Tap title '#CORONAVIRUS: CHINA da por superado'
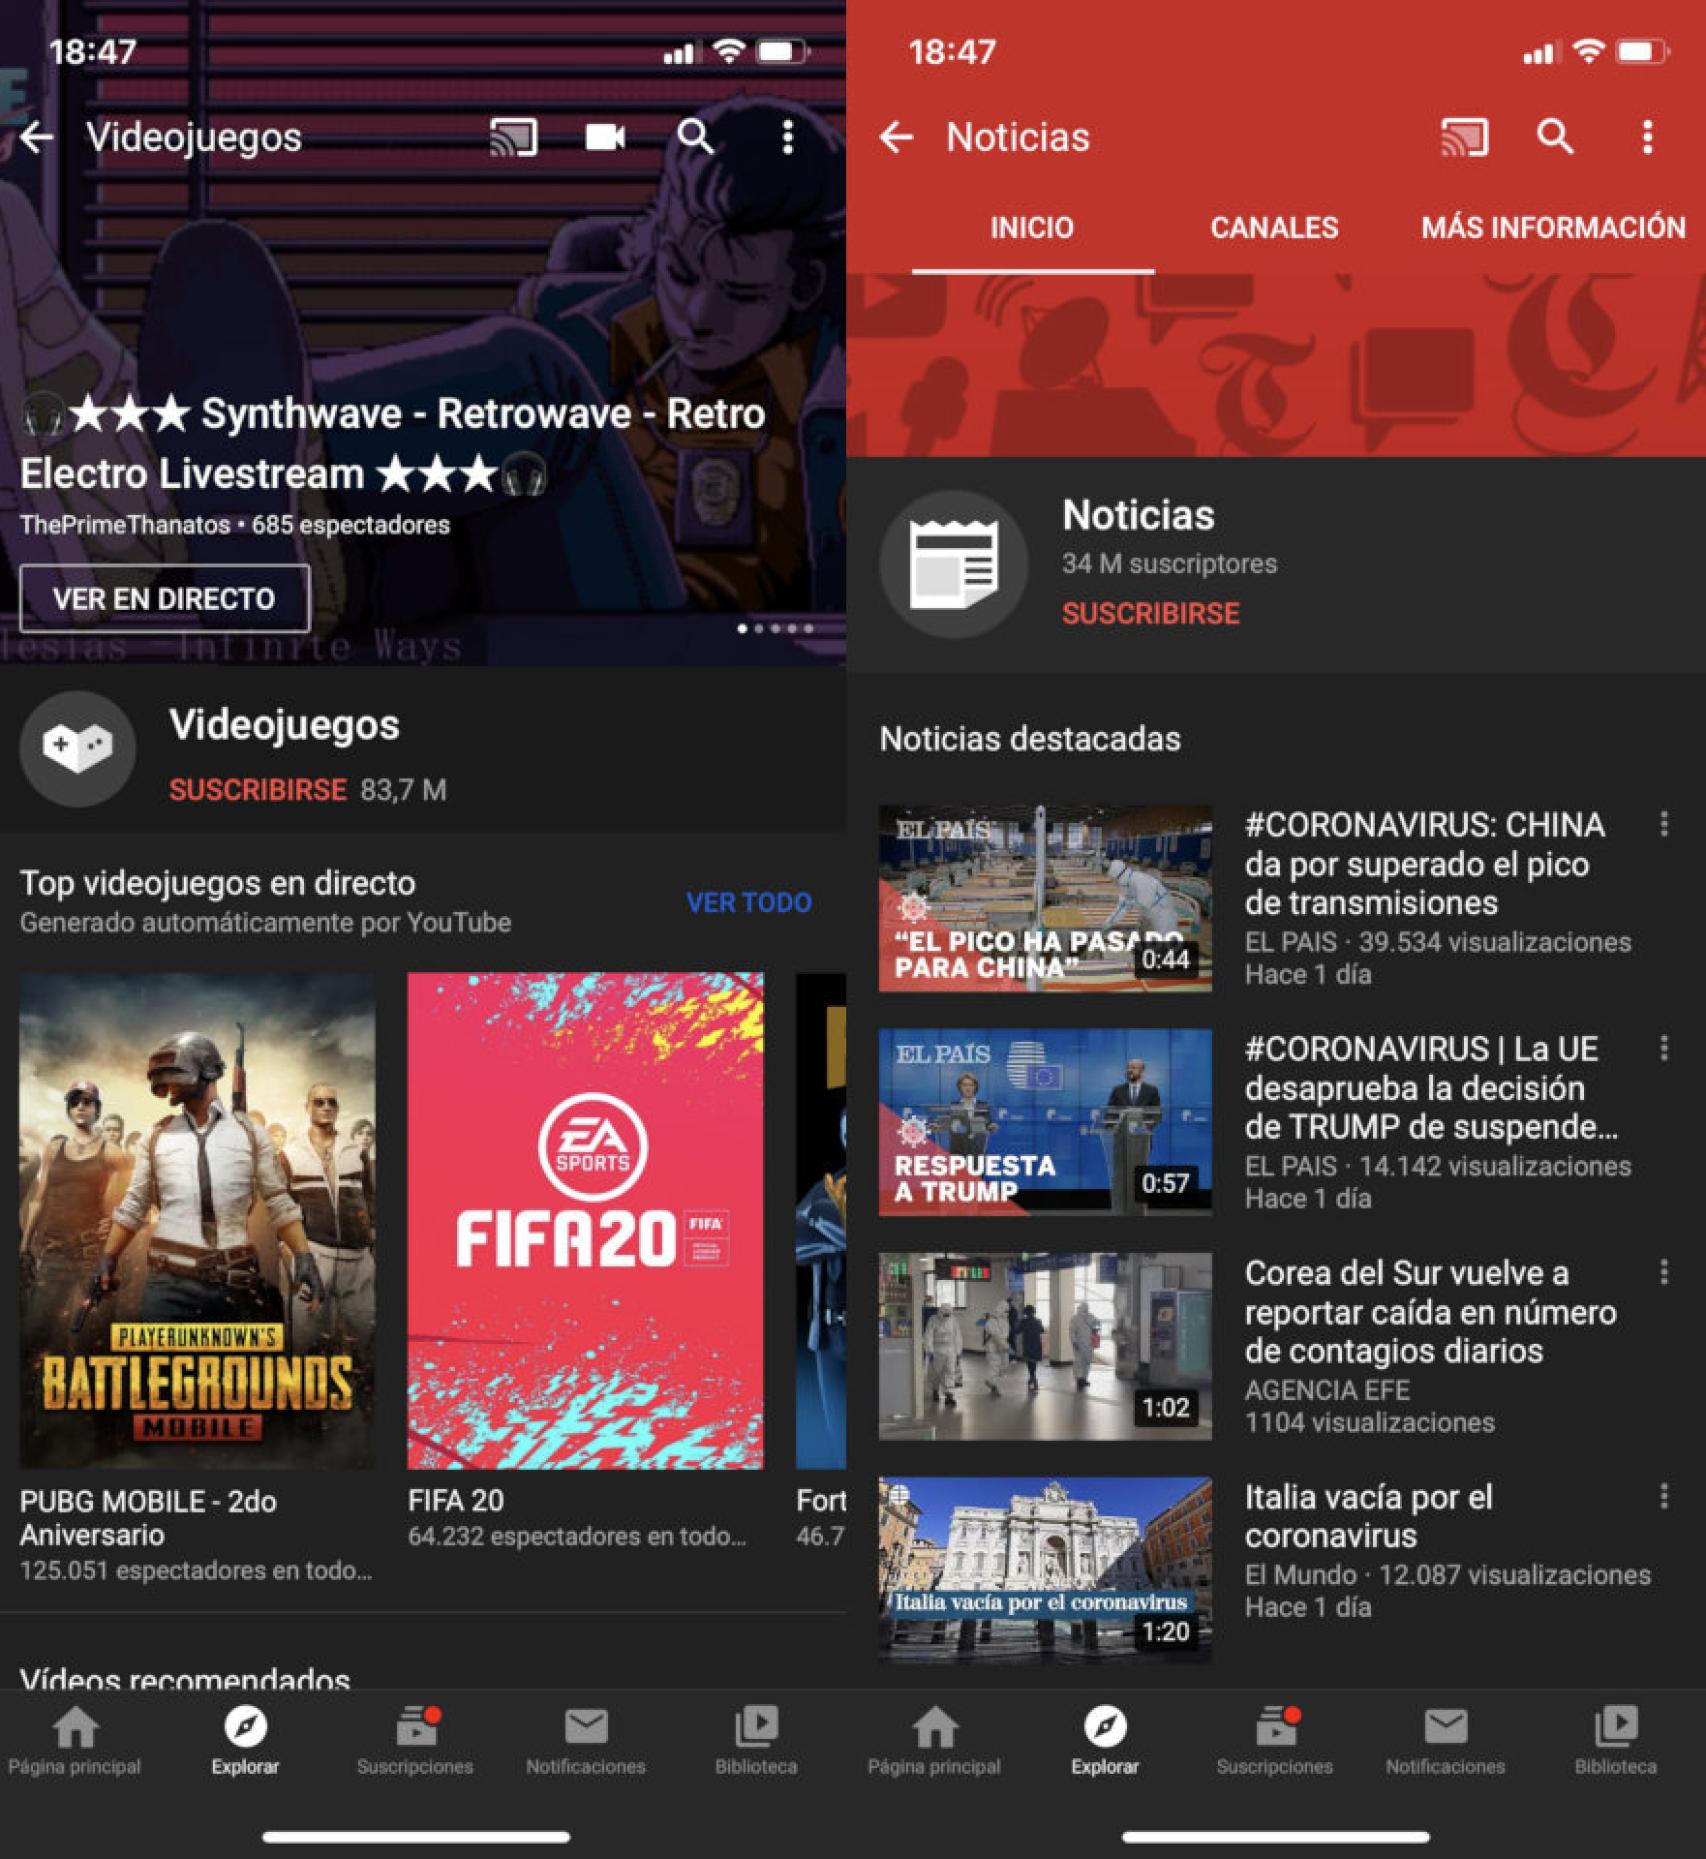The width and height of the screenshot is (1706, 1859). [x=1425, y=864]
